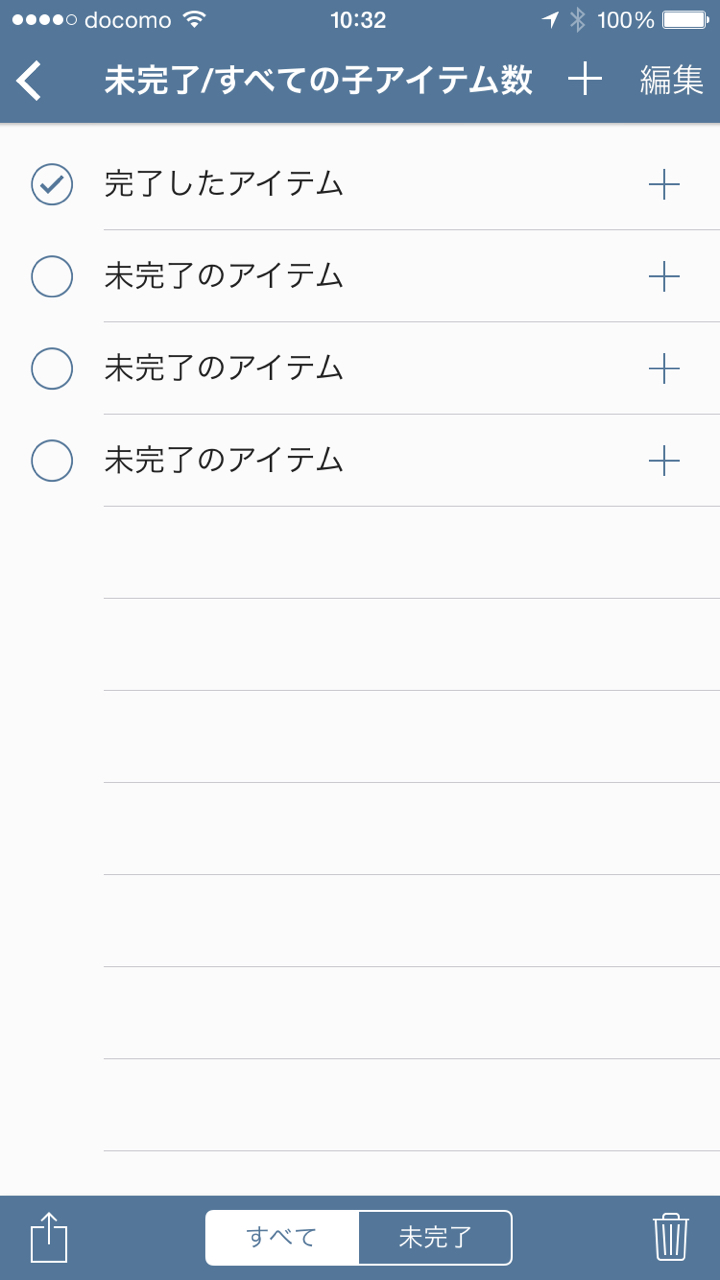Add child item to 完了したアイテム row
The height and width of the screenshot is (1280, 720).
coord(664,184)
